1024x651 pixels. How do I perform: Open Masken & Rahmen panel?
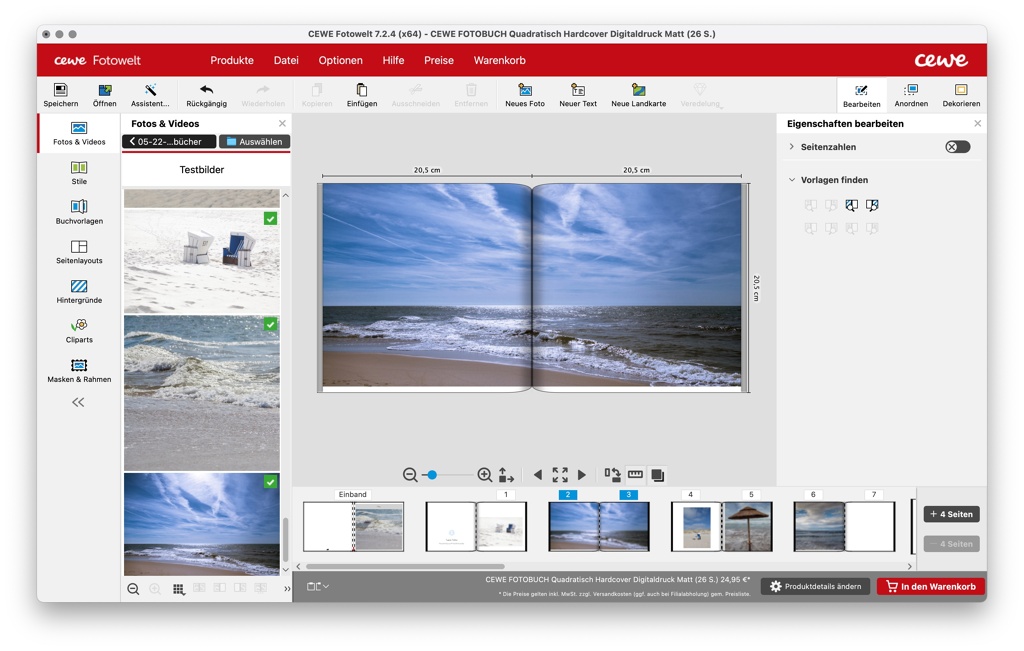(79, 366)
